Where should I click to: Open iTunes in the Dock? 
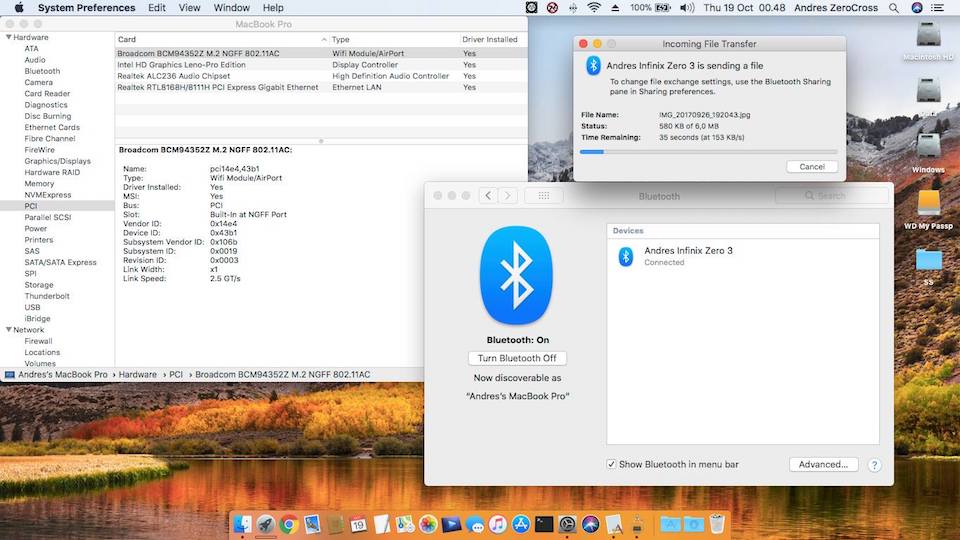(498, 524)
